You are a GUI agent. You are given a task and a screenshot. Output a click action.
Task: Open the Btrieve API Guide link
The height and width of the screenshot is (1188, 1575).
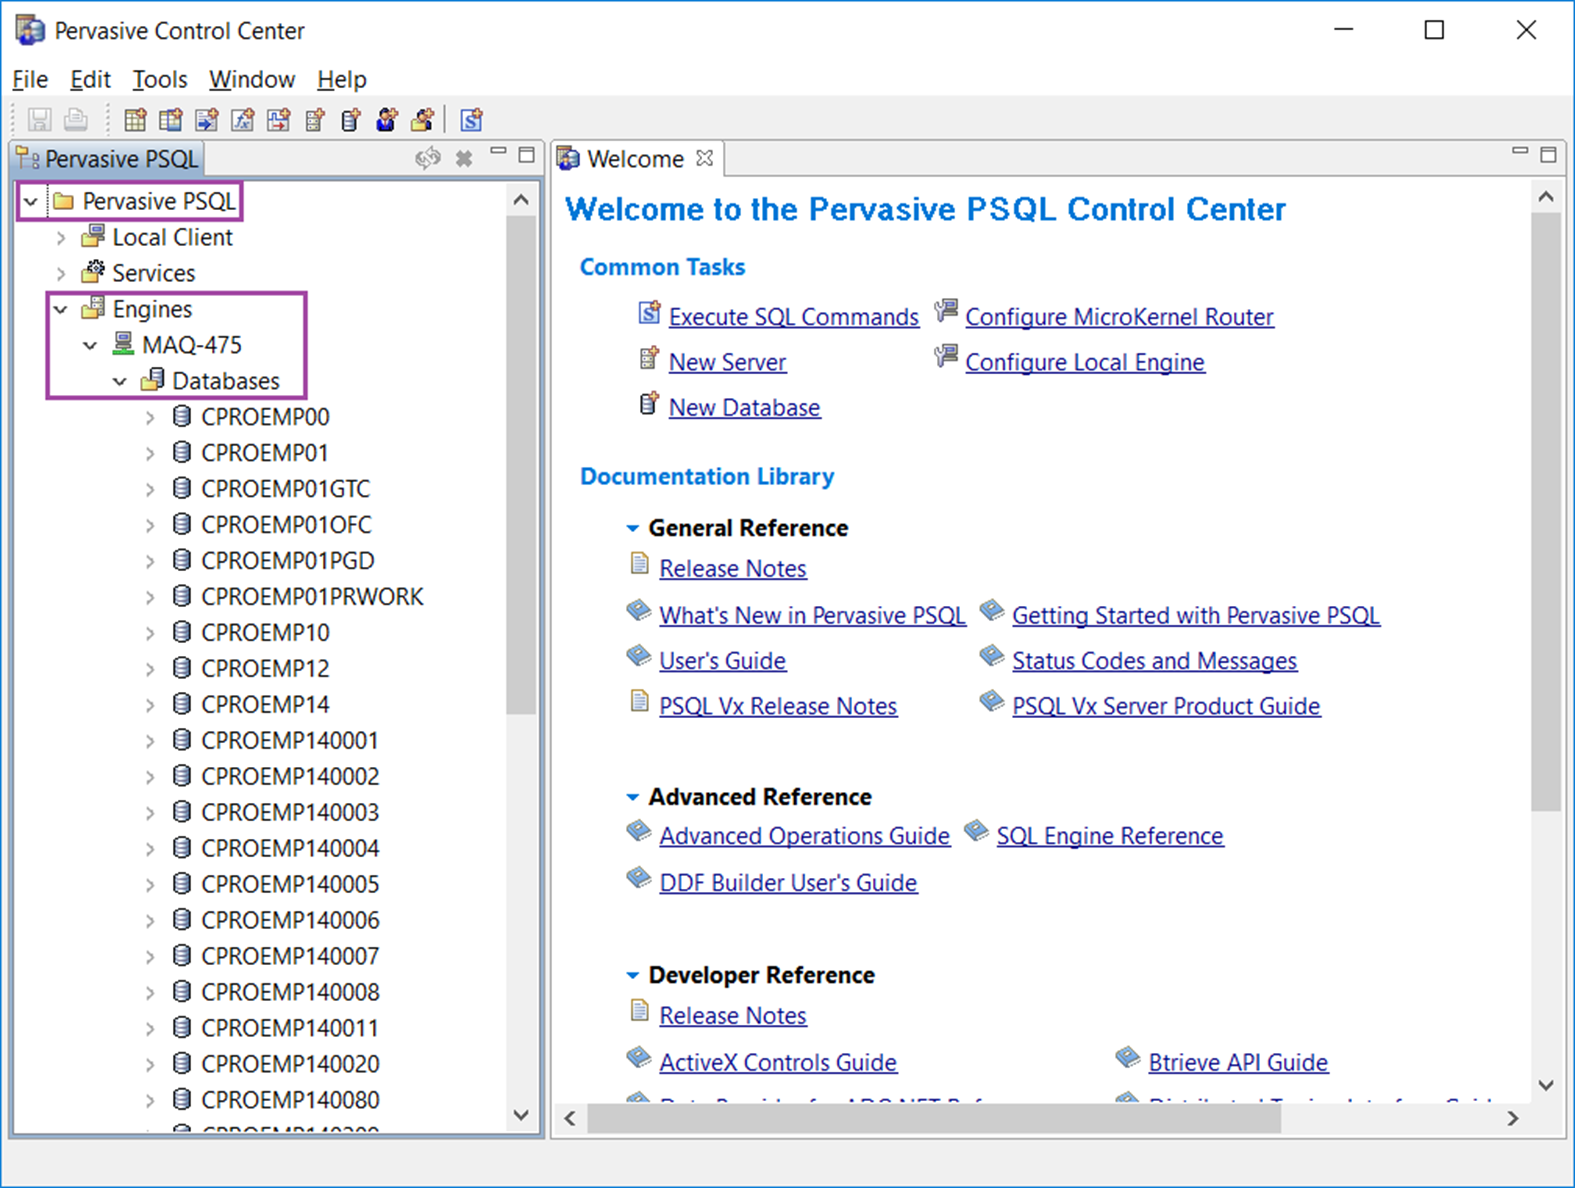coord(1238,1062)
